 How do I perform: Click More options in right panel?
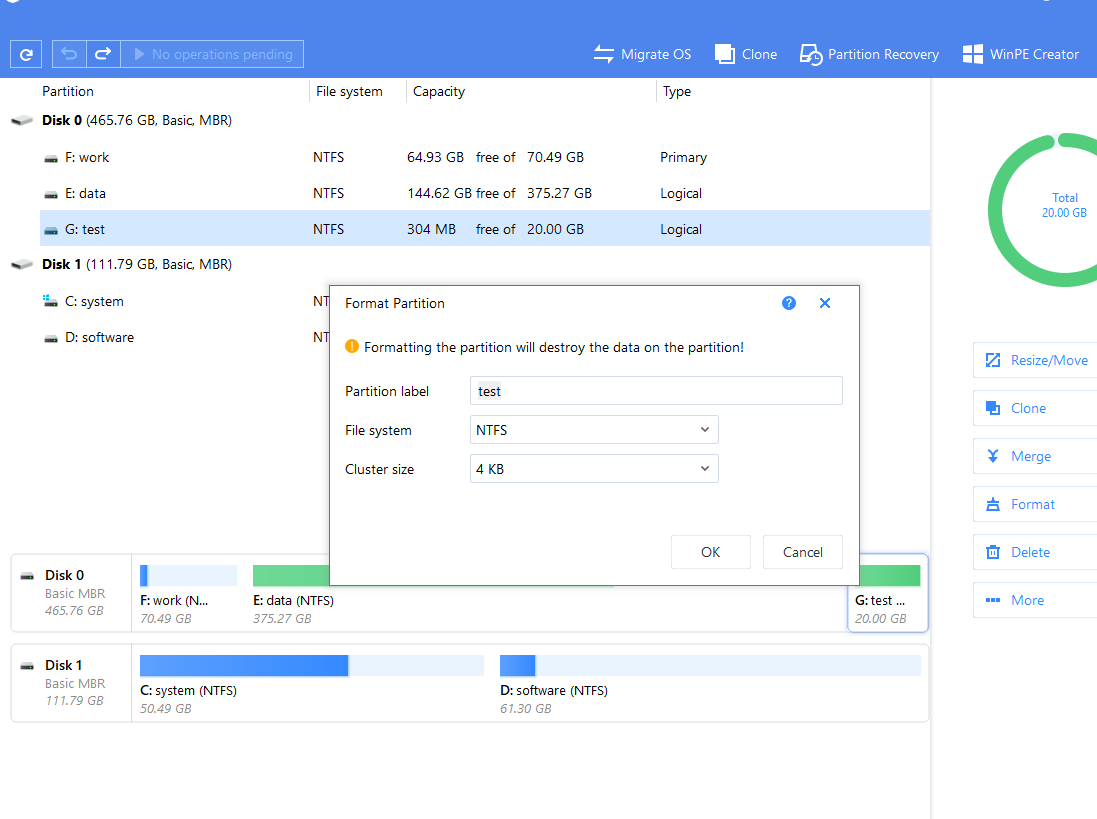pos(1035,600)
